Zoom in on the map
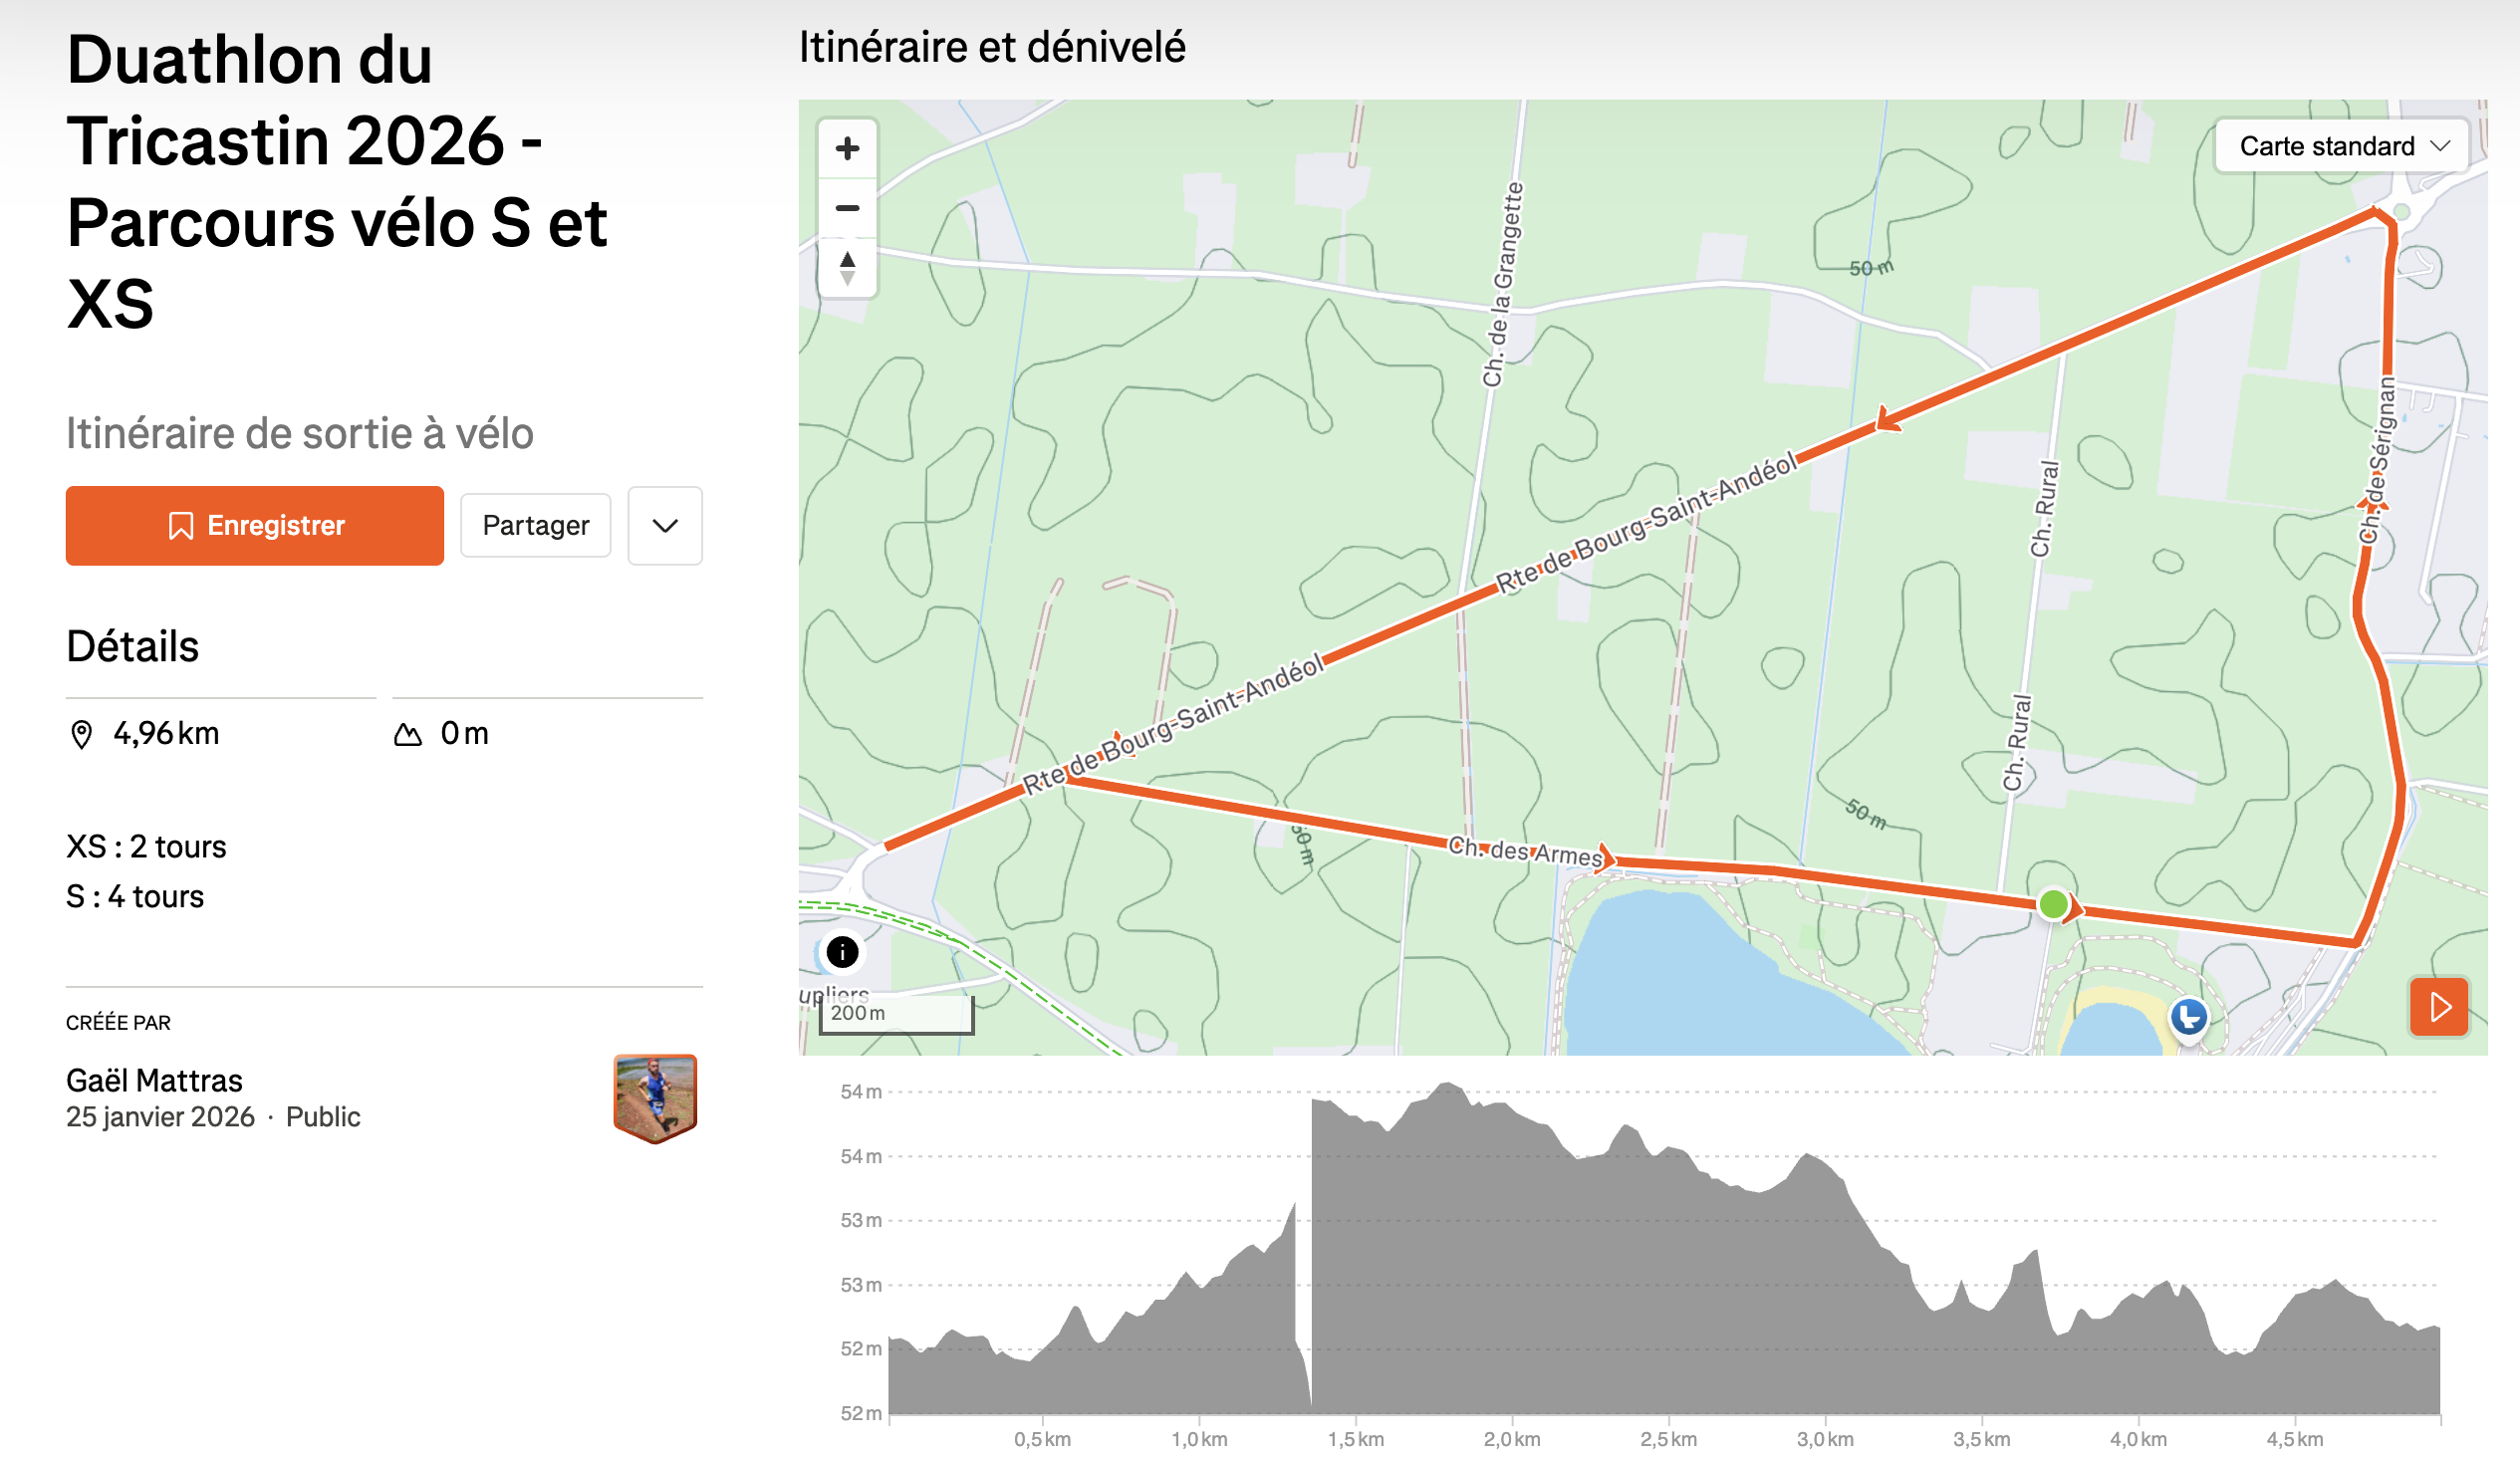Viewport: 2520px width, 1458px height. (x=847, y=149)
